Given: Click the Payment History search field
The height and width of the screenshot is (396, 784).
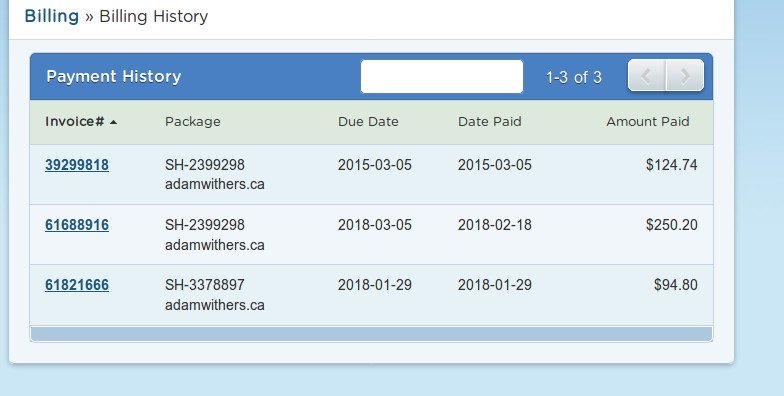Looking at the screenshot, I should pos(442,76).
